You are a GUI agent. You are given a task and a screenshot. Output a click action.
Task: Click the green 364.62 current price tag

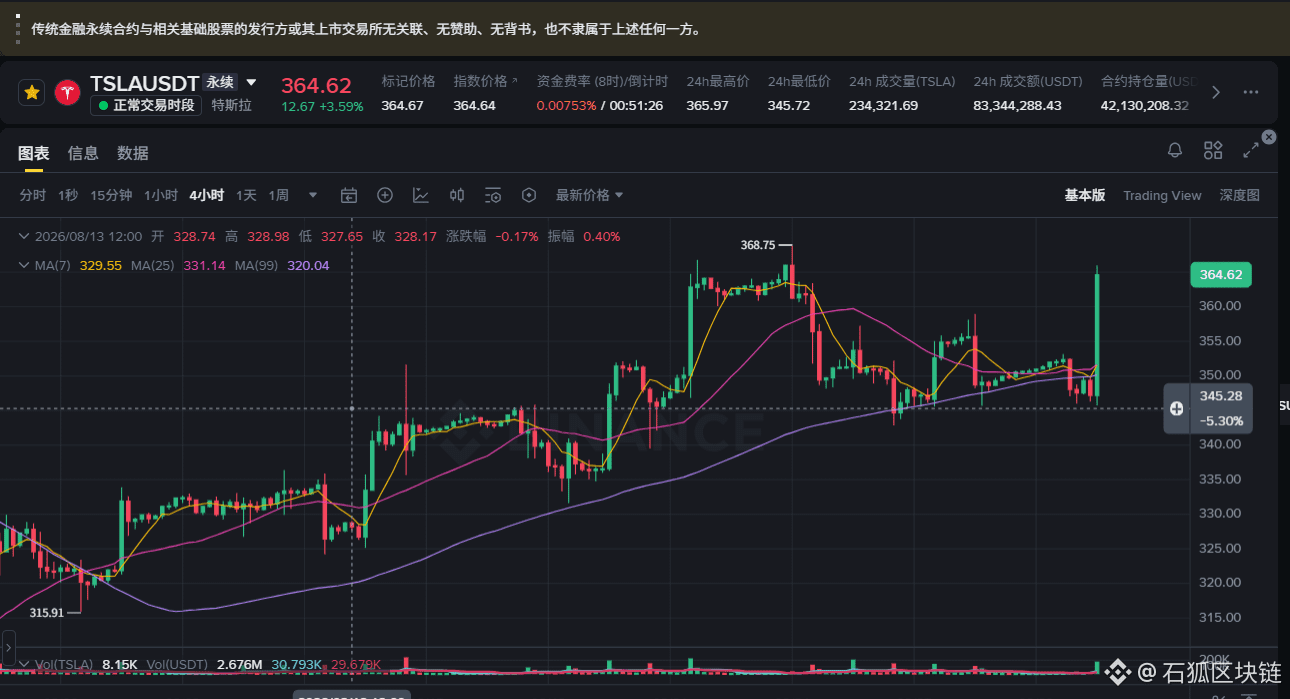[x=1221, y=275]
